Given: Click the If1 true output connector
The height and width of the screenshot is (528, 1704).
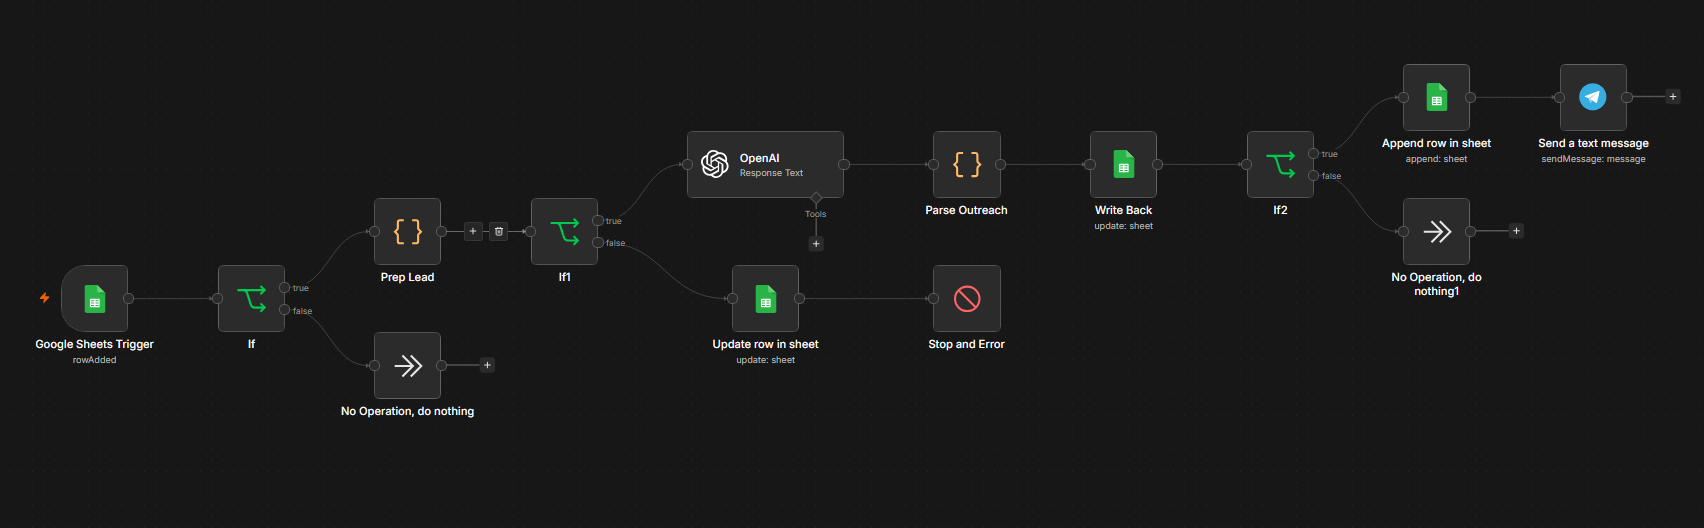Looking at the screenshot, I should [x=598, y=221].
